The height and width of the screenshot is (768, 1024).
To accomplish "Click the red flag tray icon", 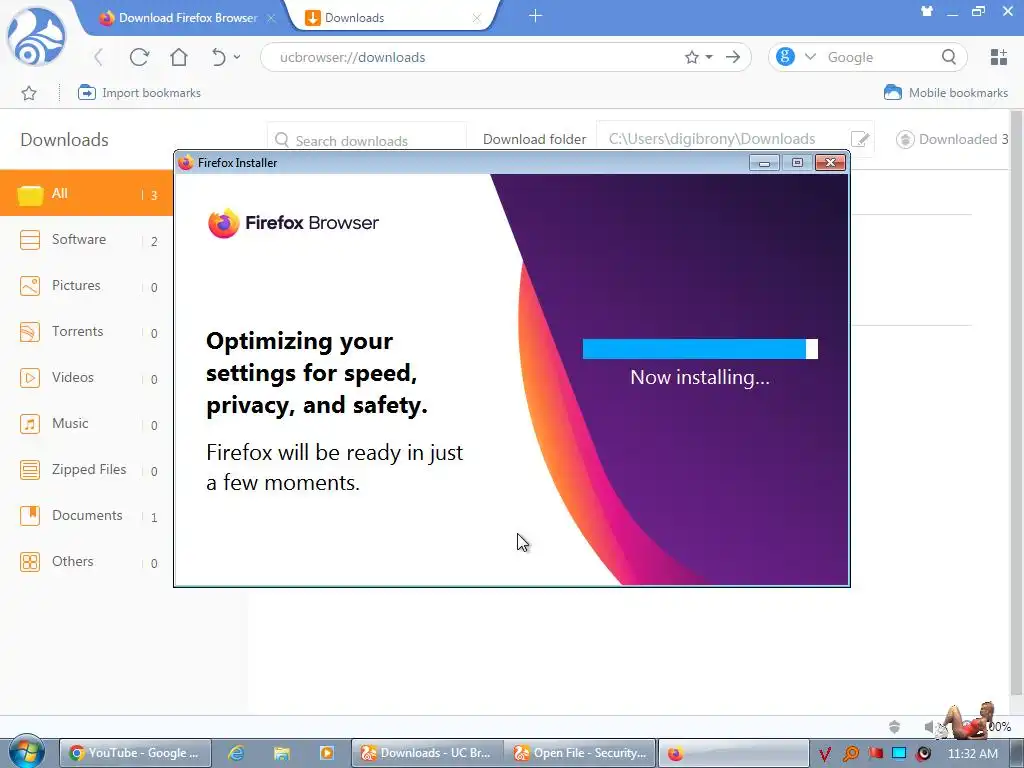I will click(x=876, y=753).
